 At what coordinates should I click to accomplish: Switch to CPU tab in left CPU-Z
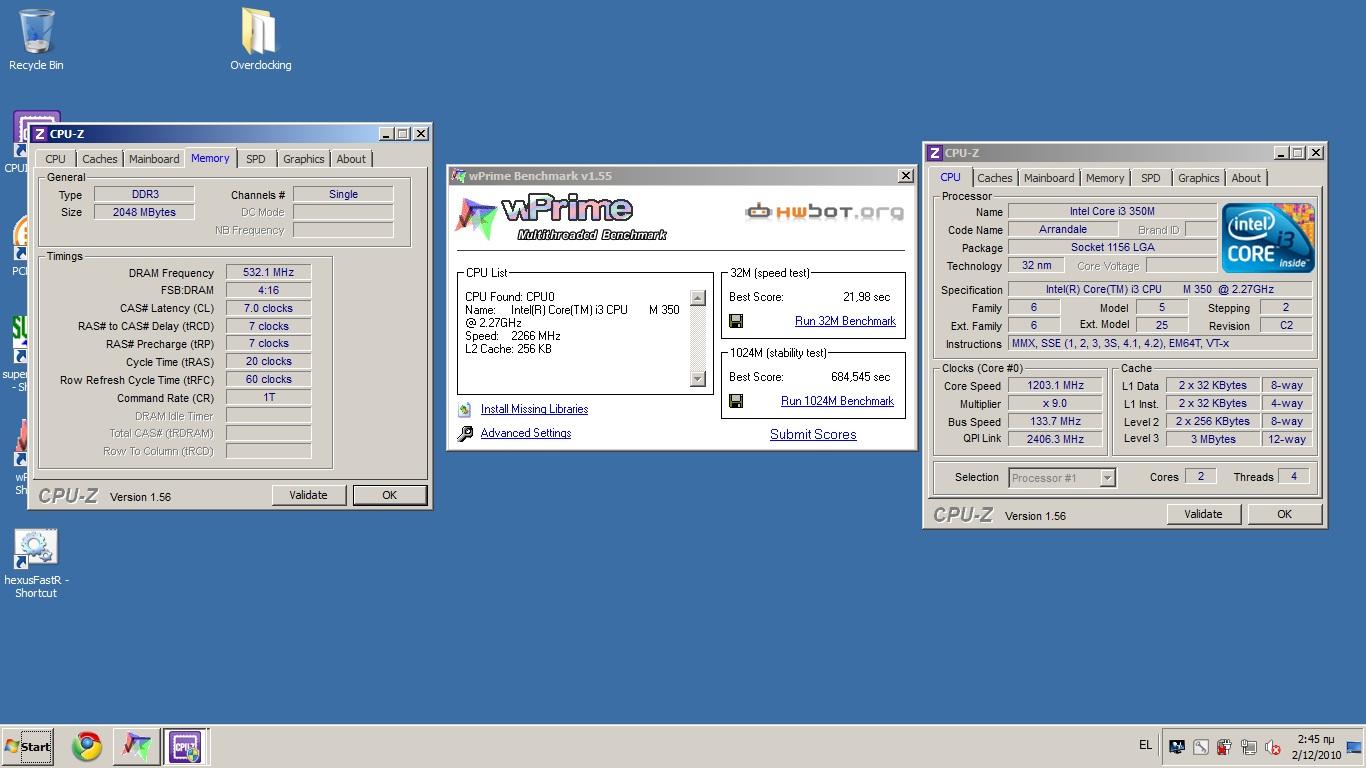pos(56,159)
